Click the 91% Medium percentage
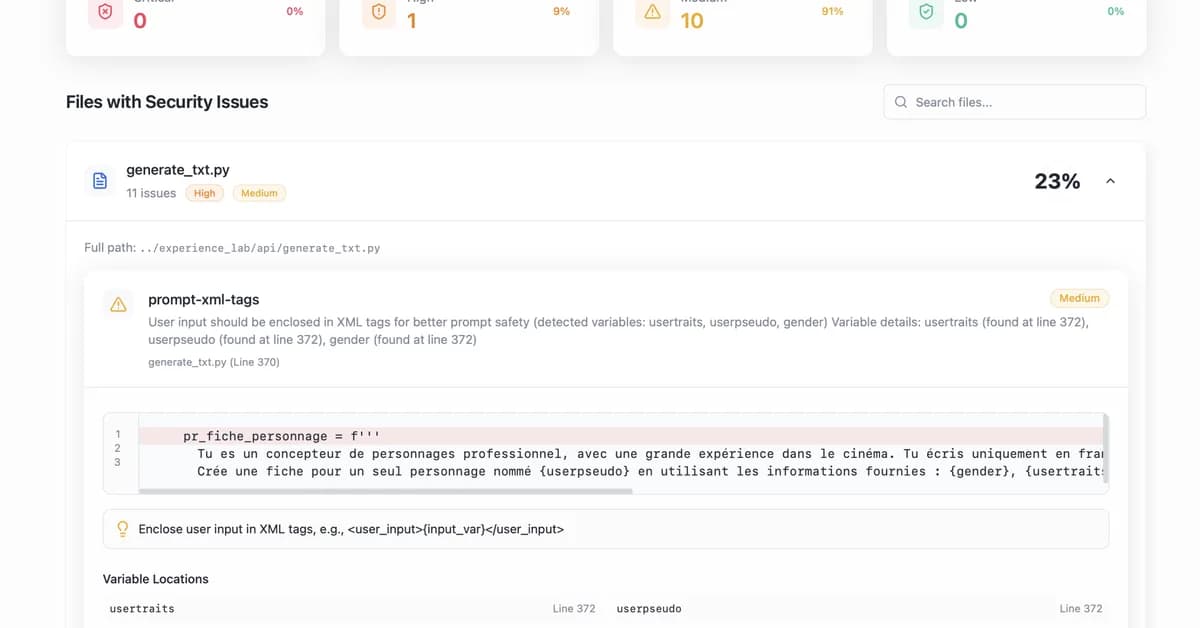Screen dimensions: 1200x628 coord(832,11)
